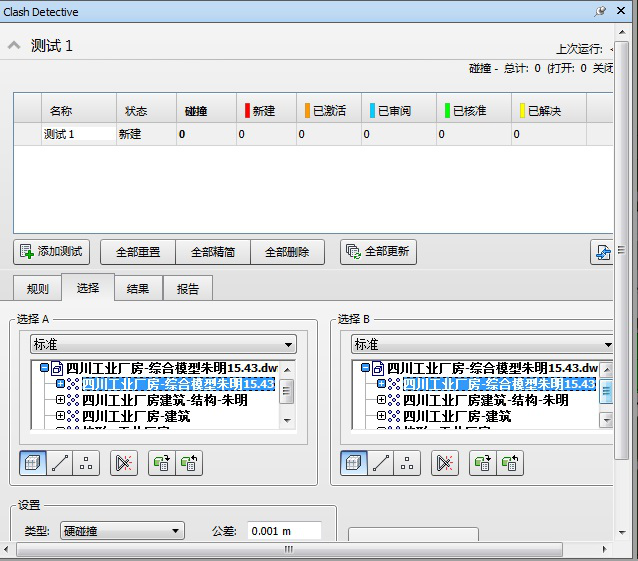This screenshot has width=638, height=561.
Task: Open the 硬碰撞 clash type dropdown
Action: point(122,530)
